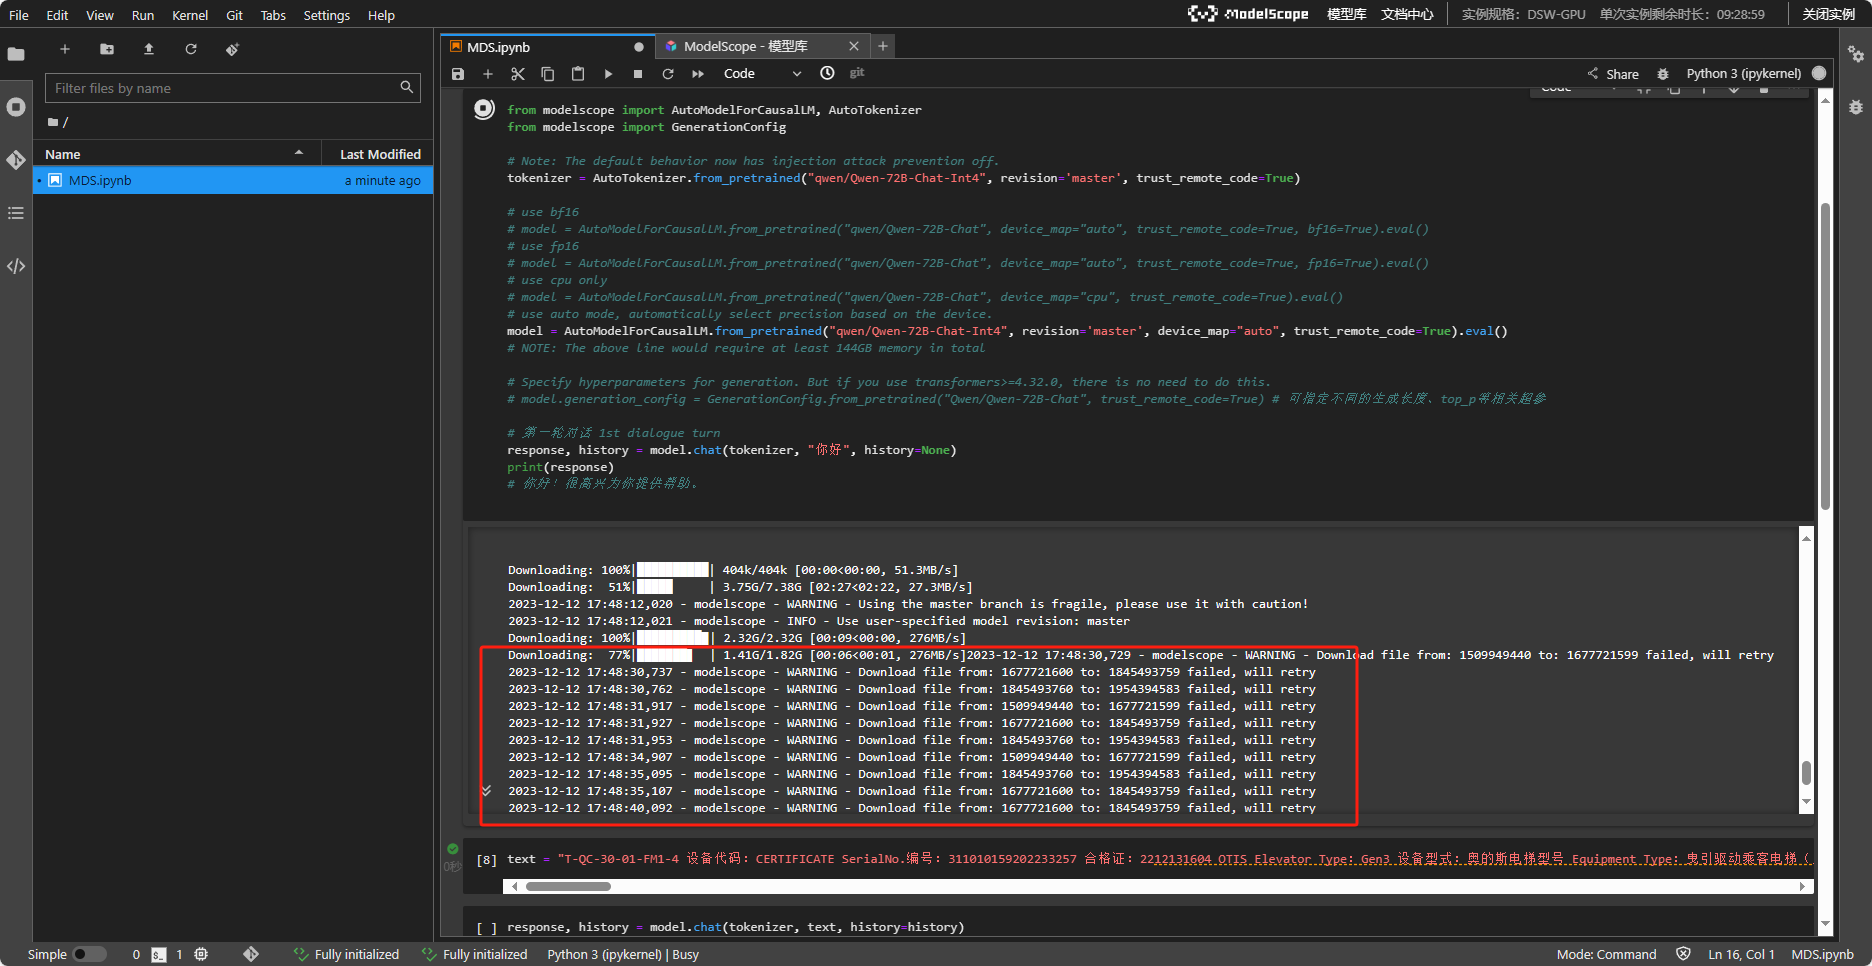Image resolution: width=1872 pixels, height=966 pixels.
Task: Open the clock icon in notebook toolbar
Action: pos(827,73)
